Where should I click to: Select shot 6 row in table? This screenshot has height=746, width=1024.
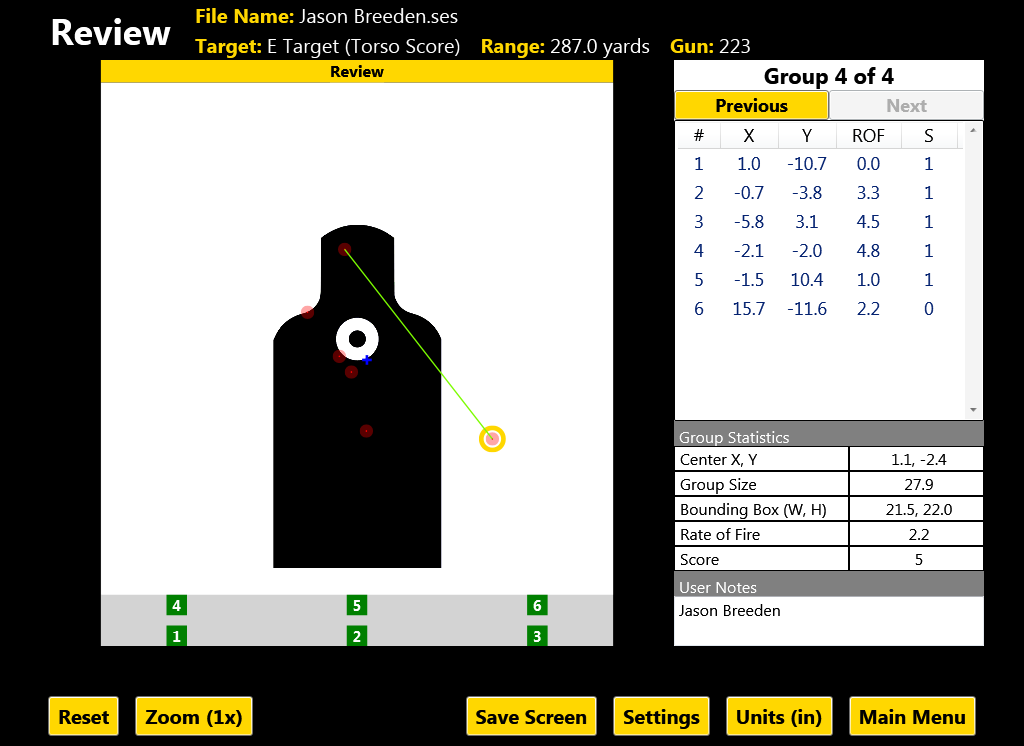click(820, 309)
